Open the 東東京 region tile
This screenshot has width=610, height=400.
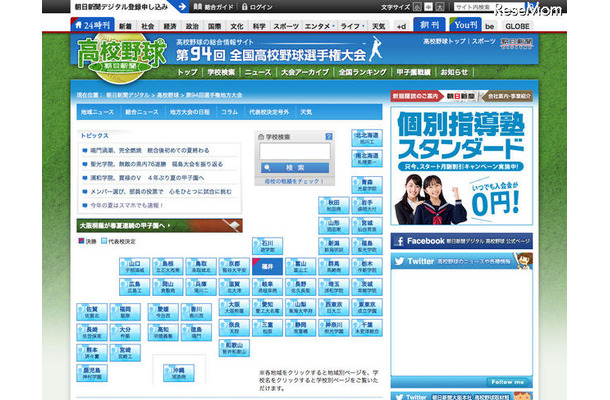(366, 307)
